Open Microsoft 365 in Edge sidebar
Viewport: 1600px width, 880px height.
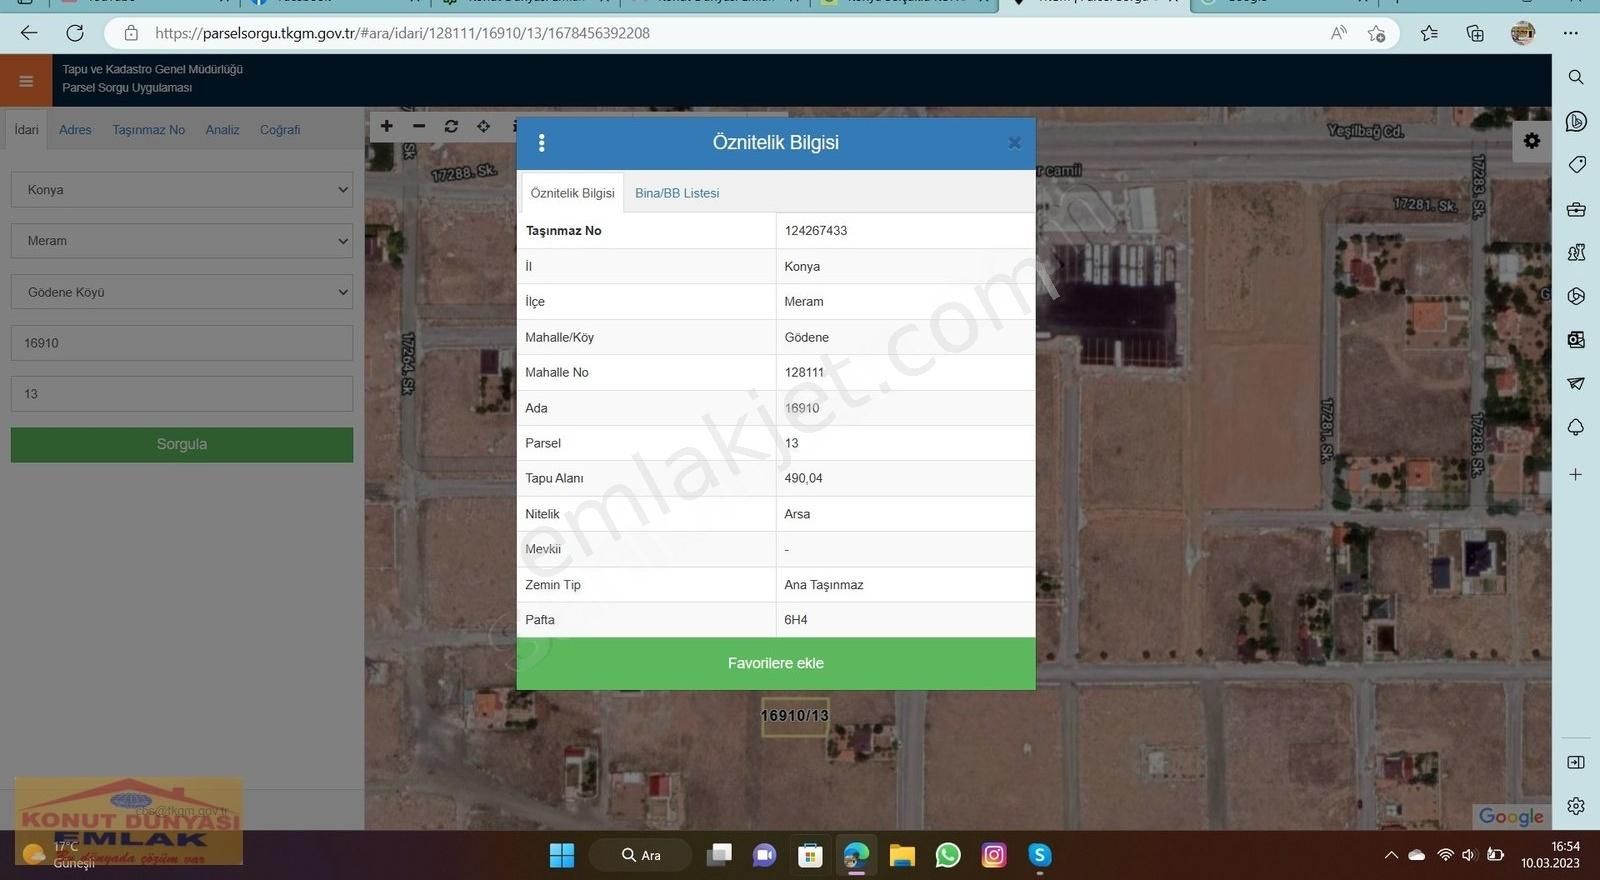coord(1576,296)
